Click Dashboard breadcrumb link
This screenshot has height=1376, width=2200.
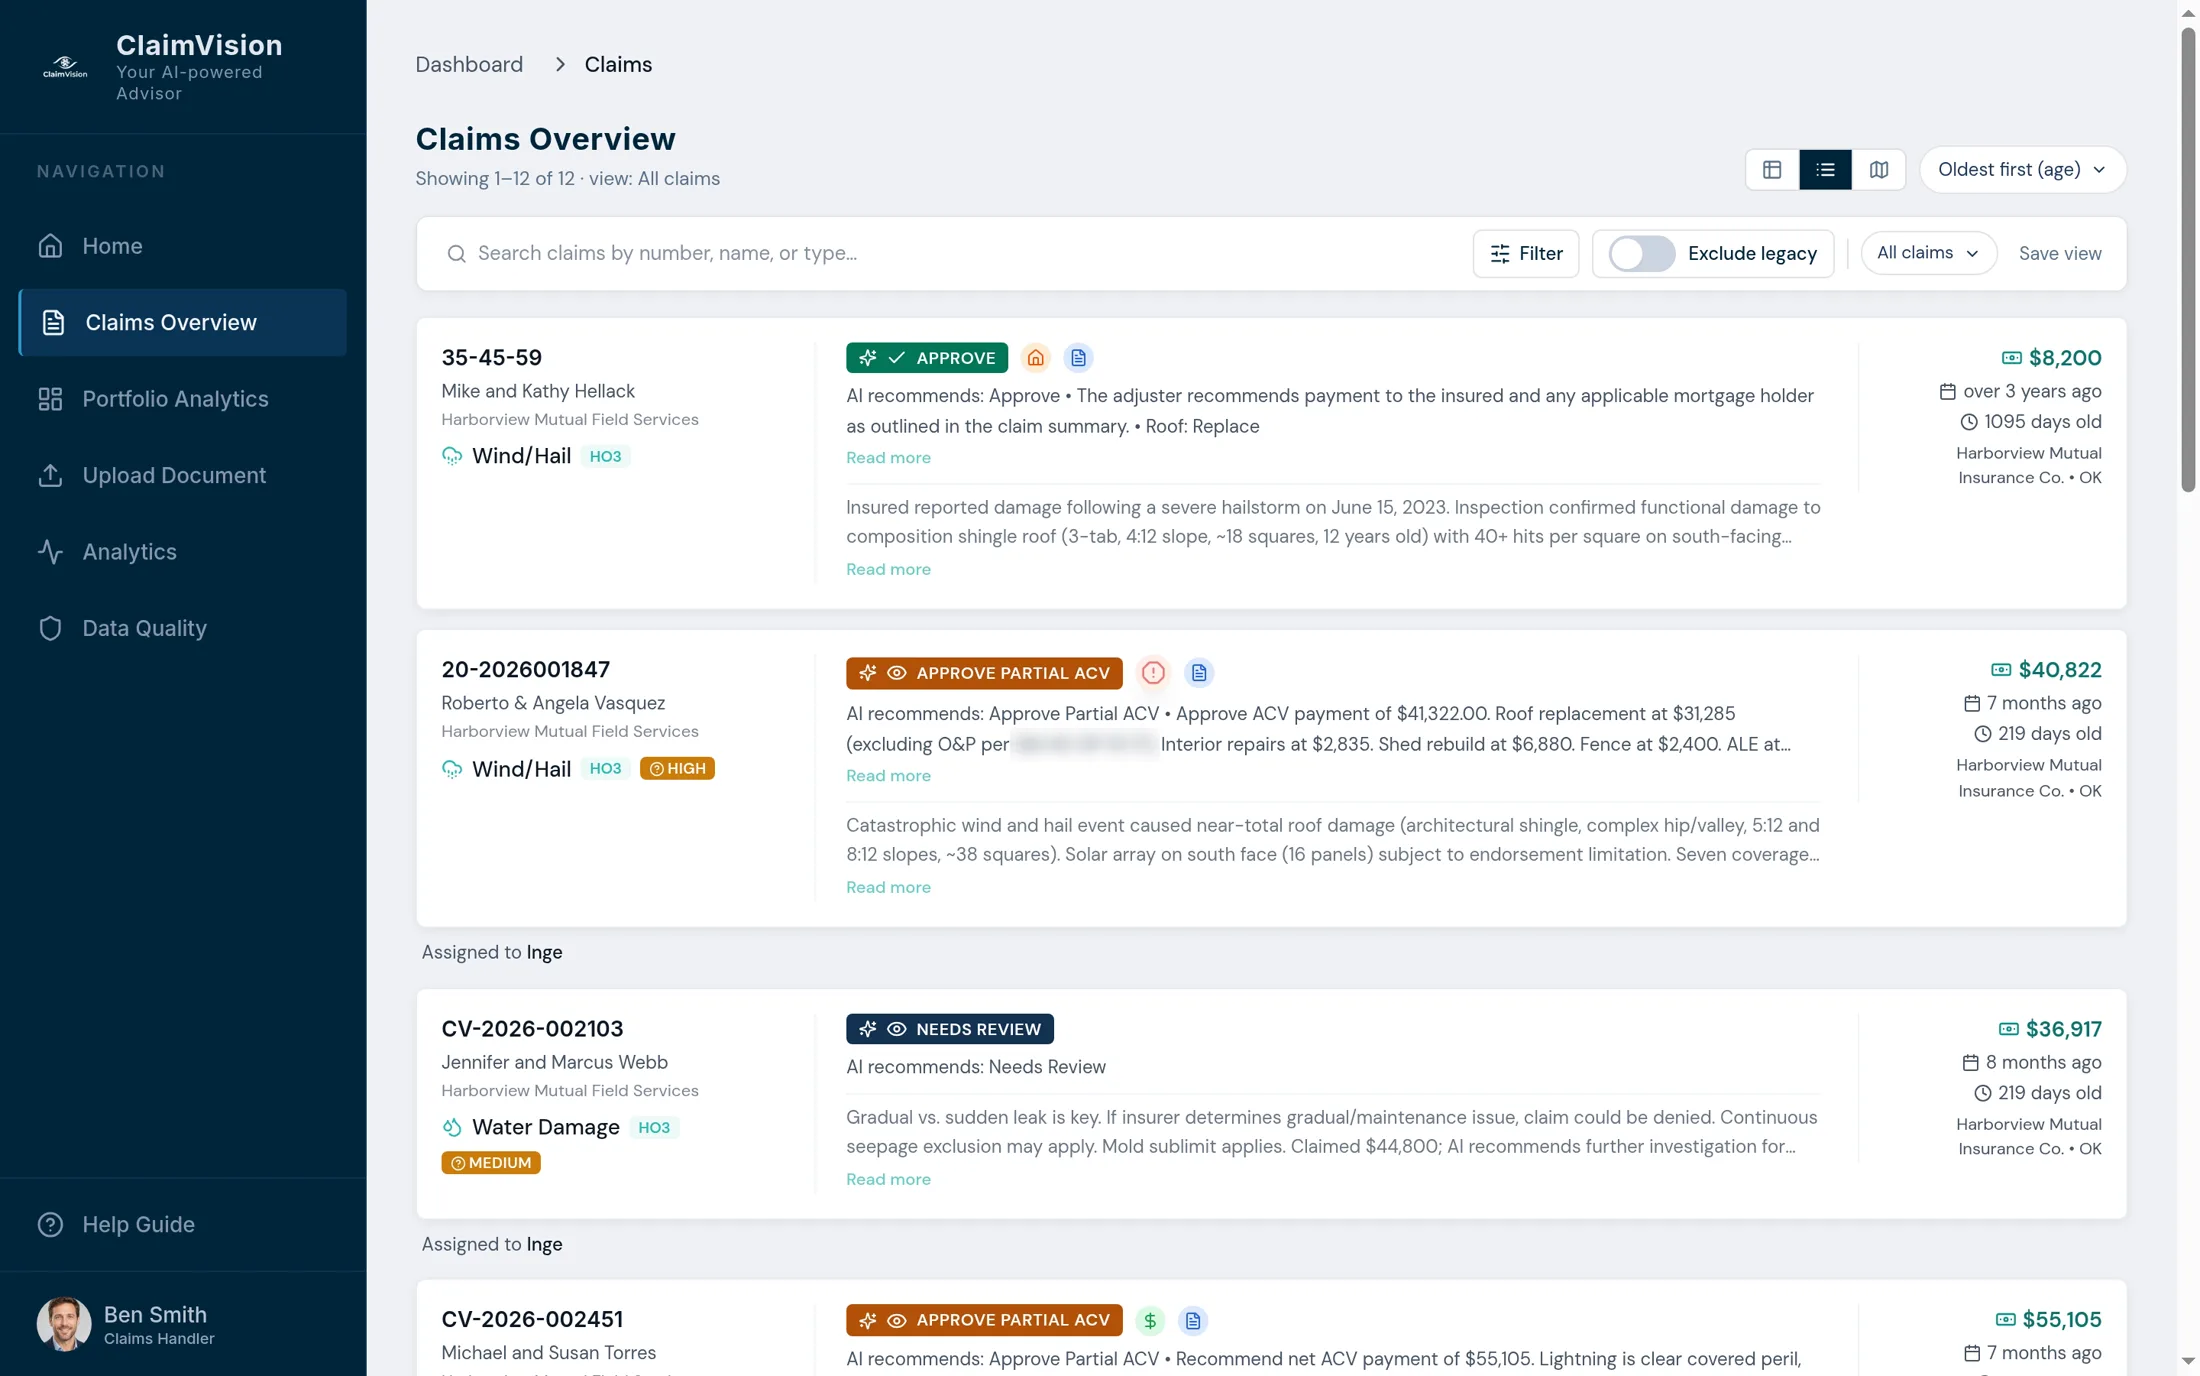pos(469,65)
